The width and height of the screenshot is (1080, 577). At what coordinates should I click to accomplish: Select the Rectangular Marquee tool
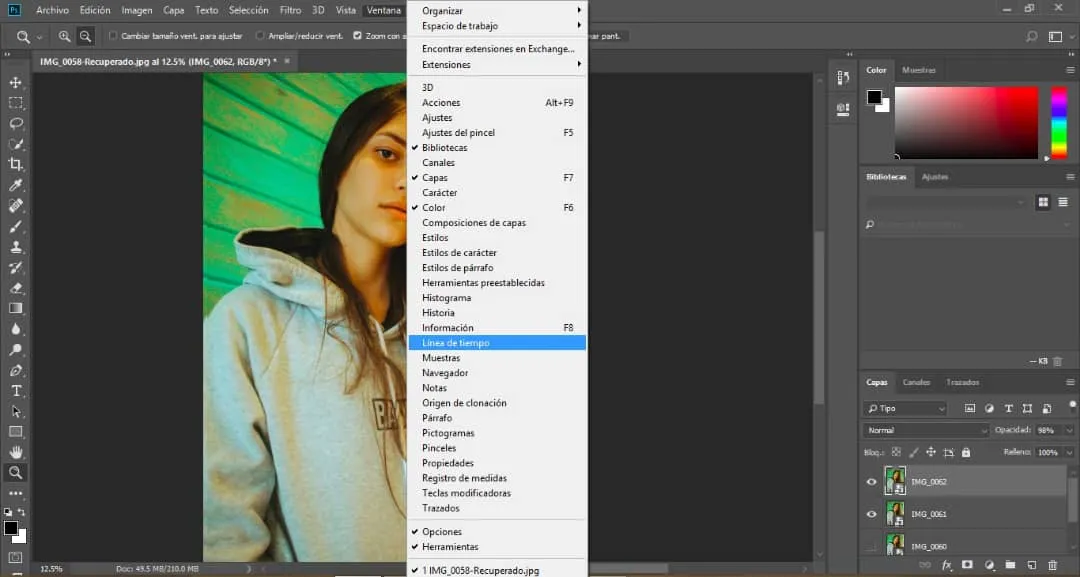point(15,103)
